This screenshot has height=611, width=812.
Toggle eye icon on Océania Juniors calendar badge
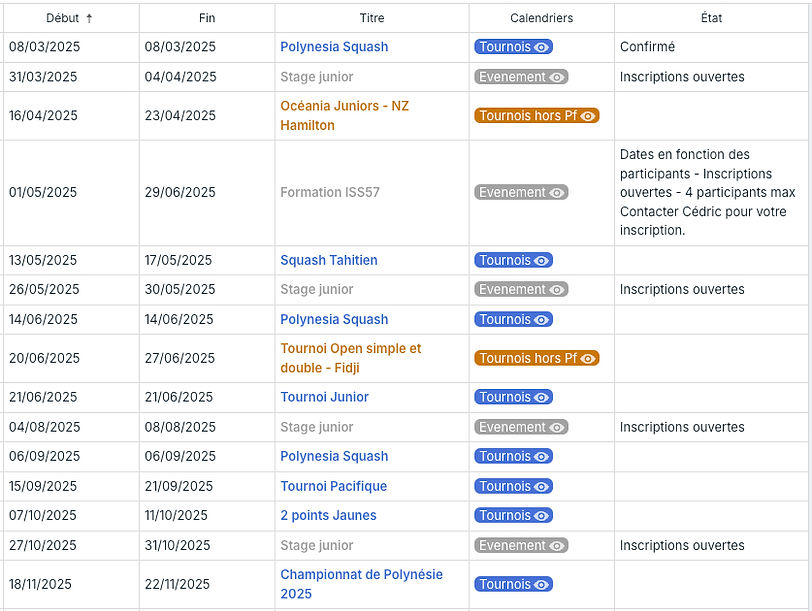pyautogui.click(x=588, y=116)
